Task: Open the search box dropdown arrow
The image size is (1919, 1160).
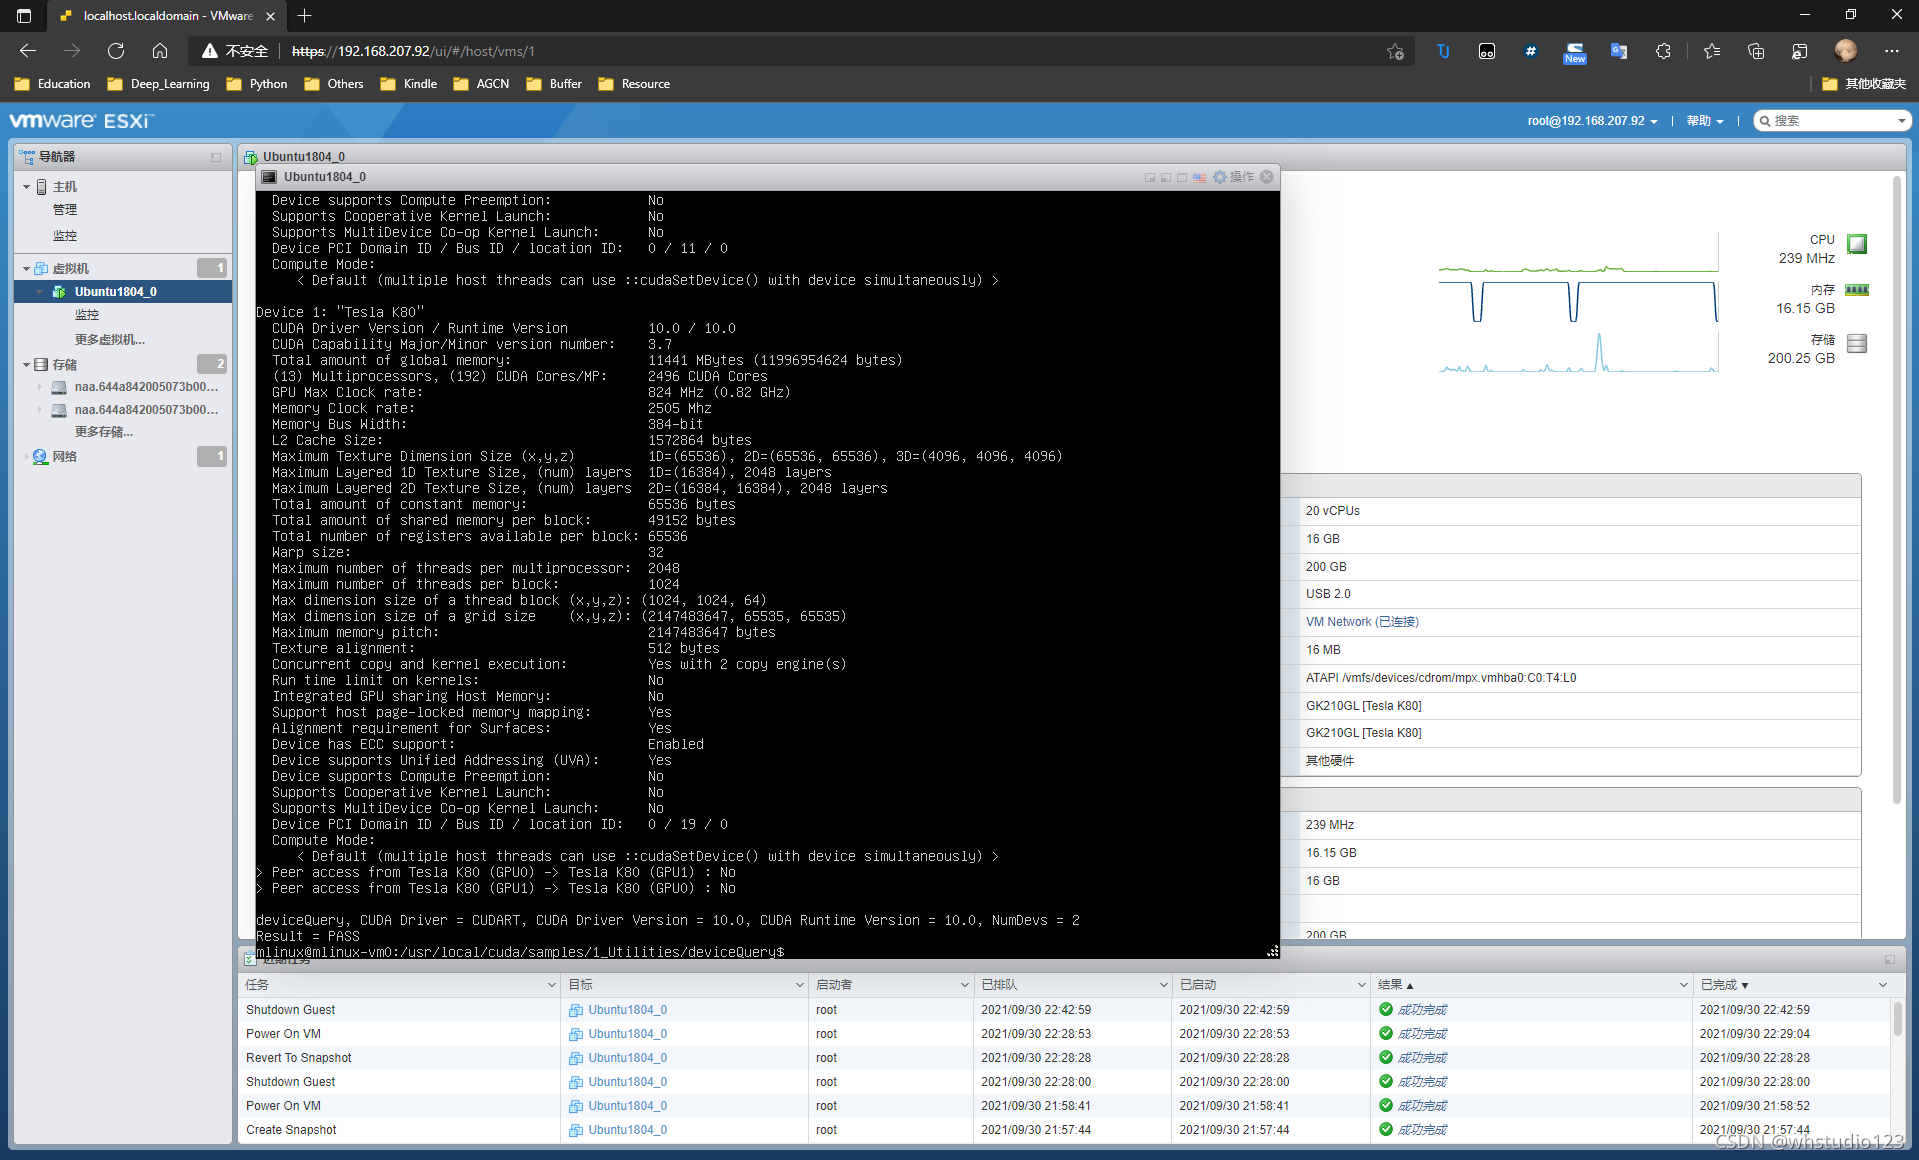Action: 1901,121
